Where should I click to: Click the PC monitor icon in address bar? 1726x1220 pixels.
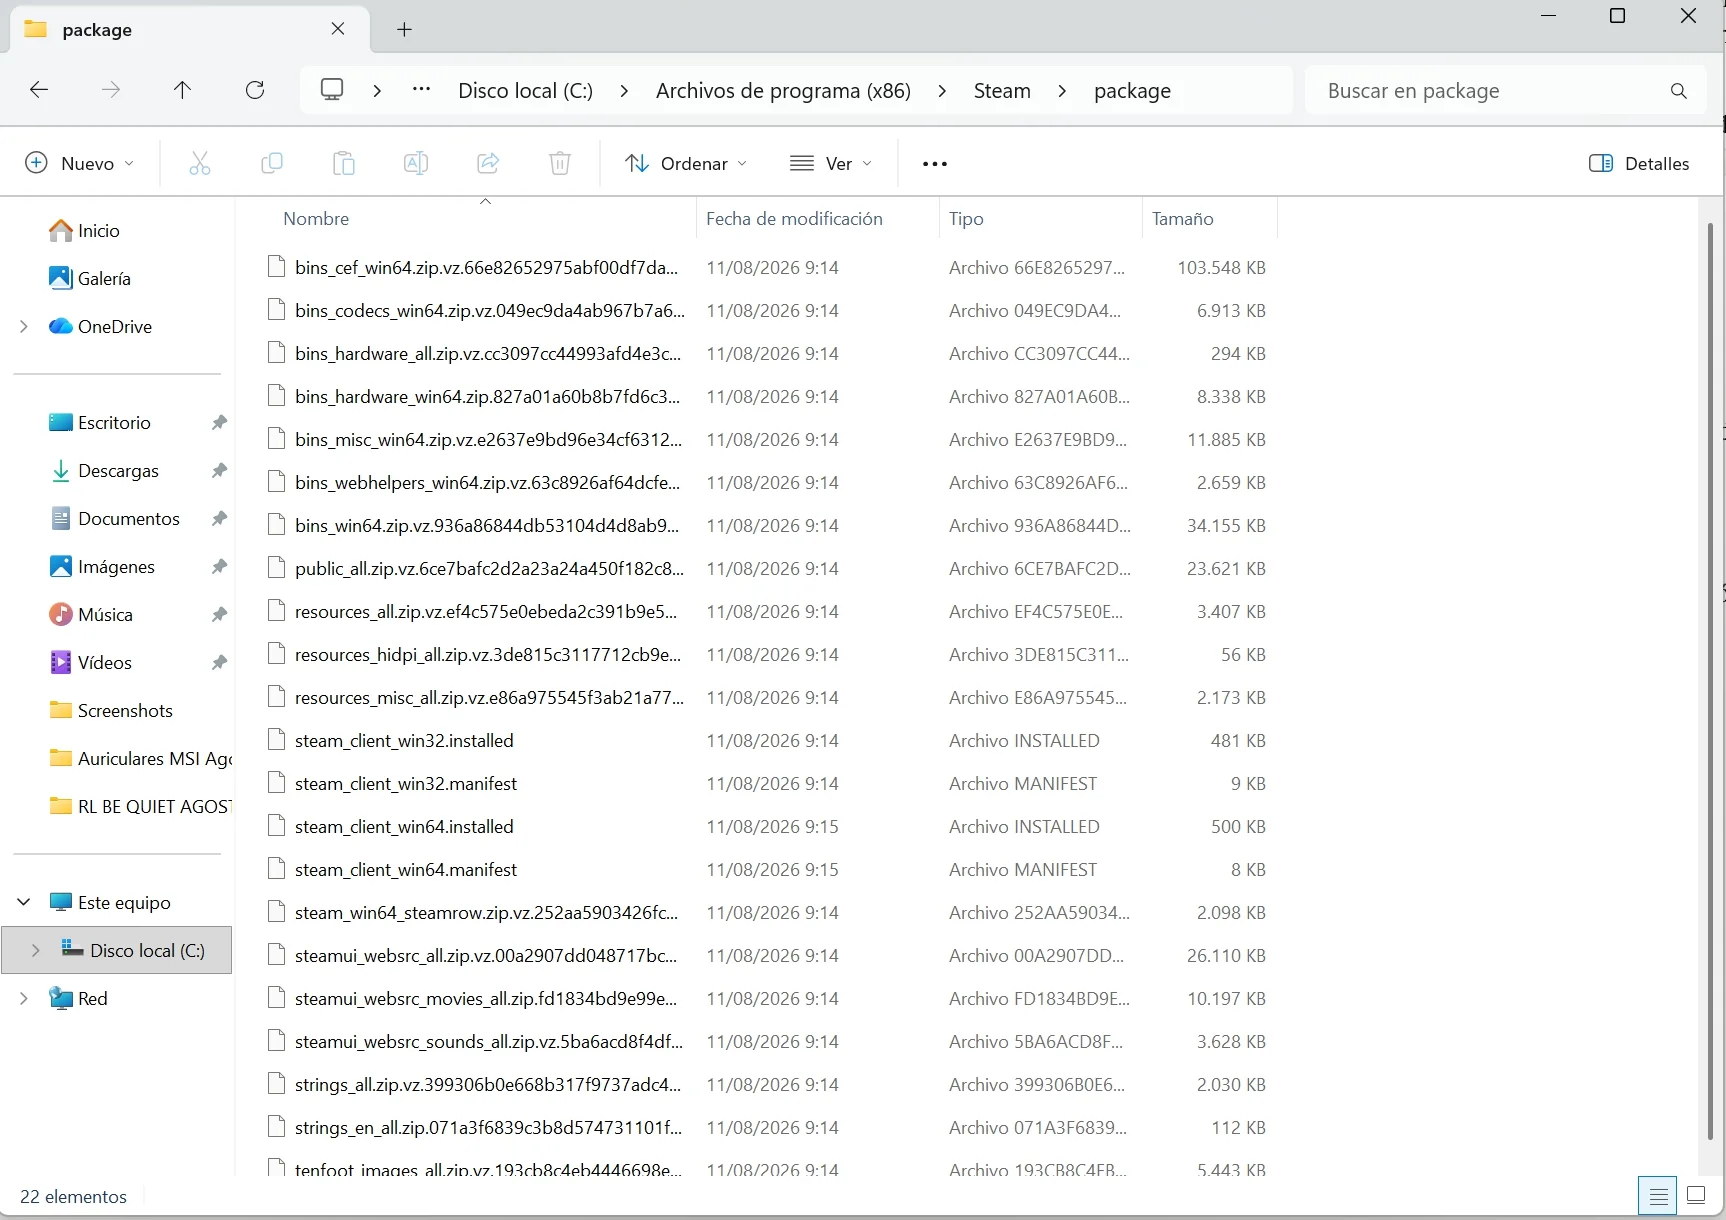(x=332, y=90)
